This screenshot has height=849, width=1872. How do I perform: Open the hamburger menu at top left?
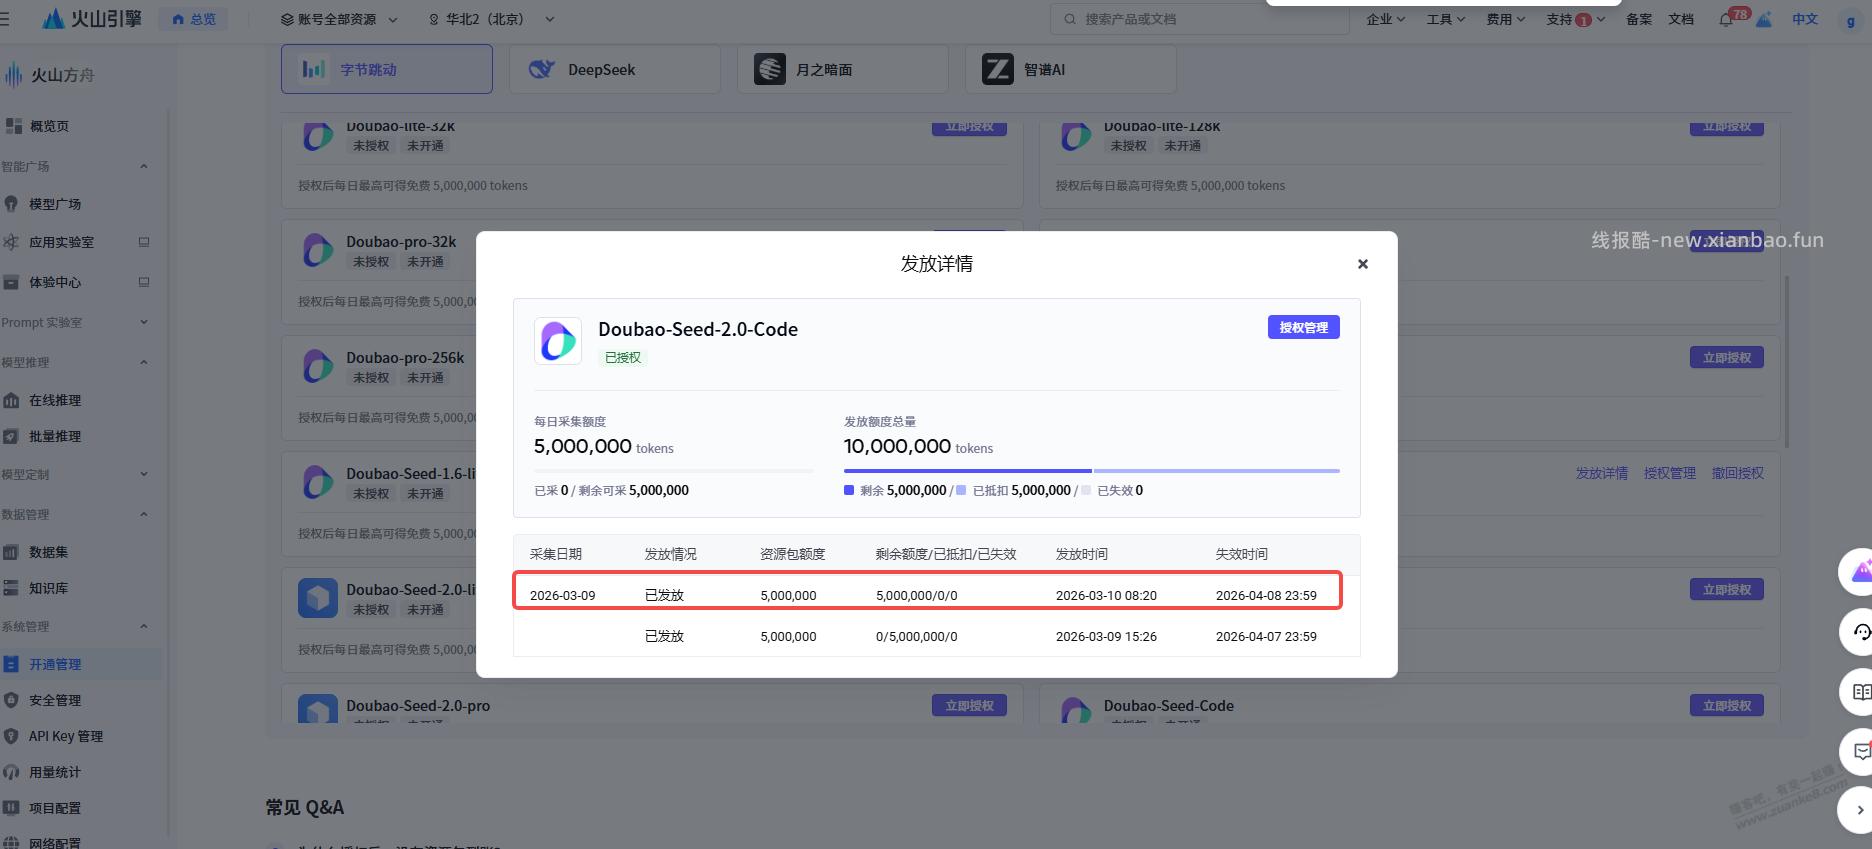pyautogui.click(x=5, y=18)
